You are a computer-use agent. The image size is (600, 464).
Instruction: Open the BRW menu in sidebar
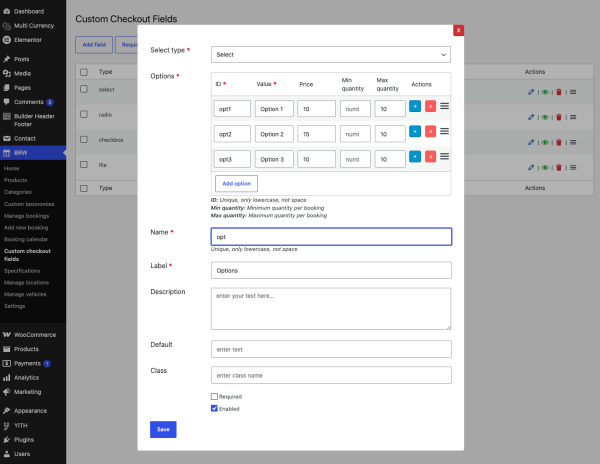[33, 153]
